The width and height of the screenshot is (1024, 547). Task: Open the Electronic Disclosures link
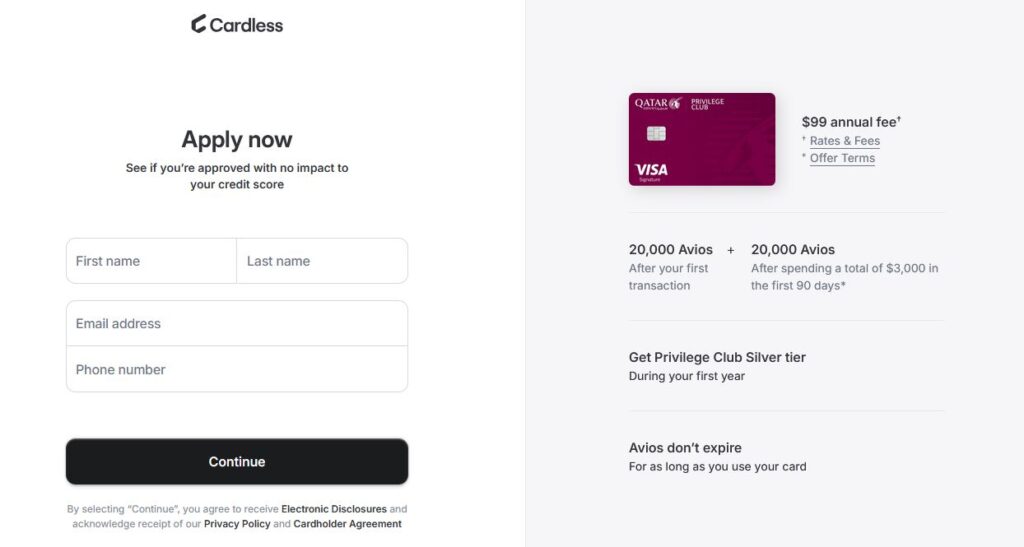pyautogui.click(x=334, y=509)
